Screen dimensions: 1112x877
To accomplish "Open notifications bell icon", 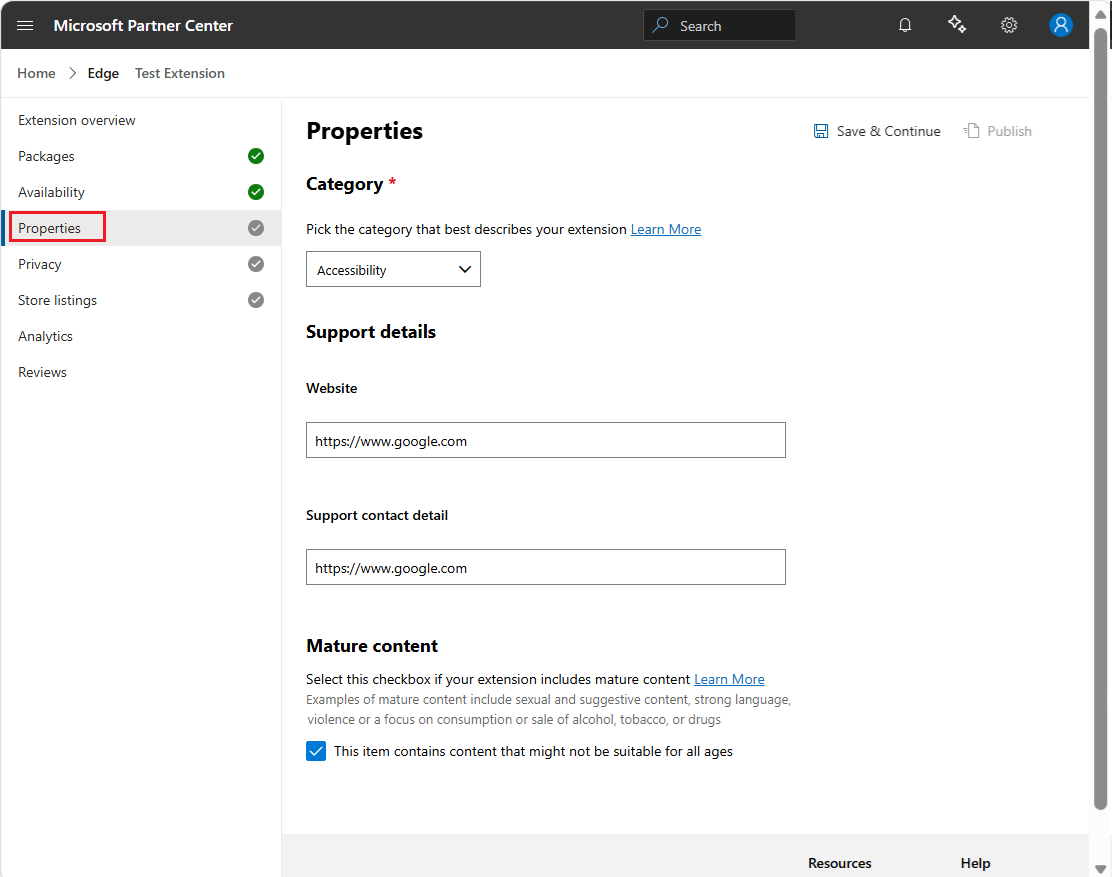I will click(x=904, y=26).
